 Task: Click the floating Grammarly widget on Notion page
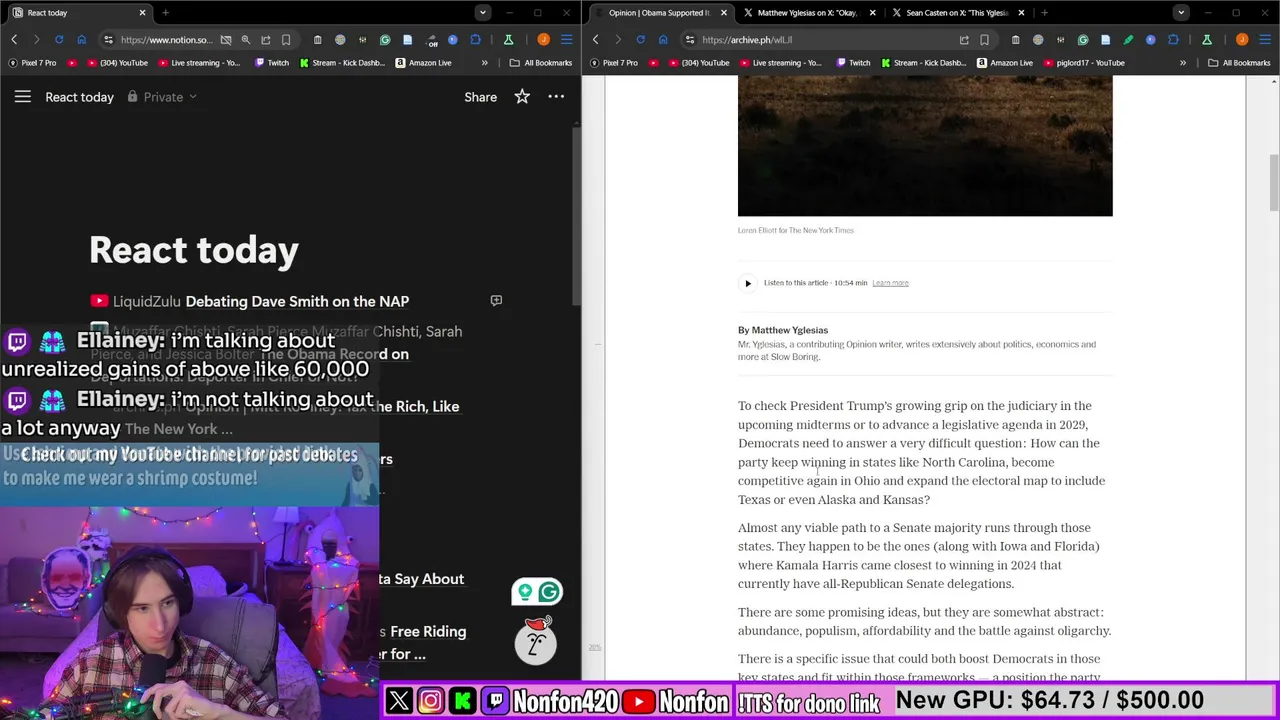(x=537, y=592)
